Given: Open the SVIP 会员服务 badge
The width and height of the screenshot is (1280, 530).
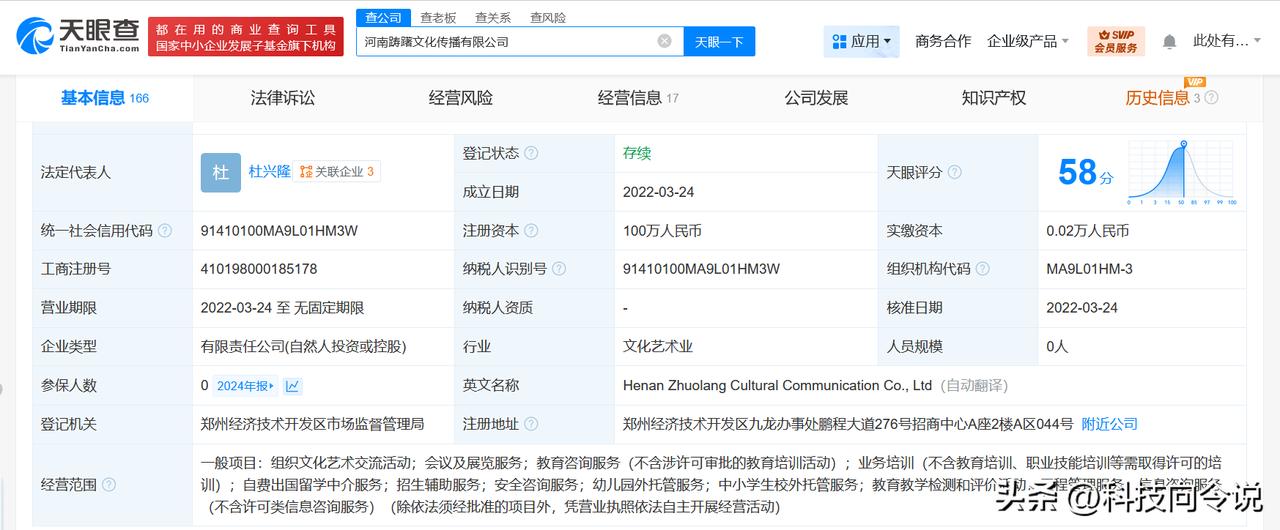Looking at the screenshot, I should tap(1116, 41).
